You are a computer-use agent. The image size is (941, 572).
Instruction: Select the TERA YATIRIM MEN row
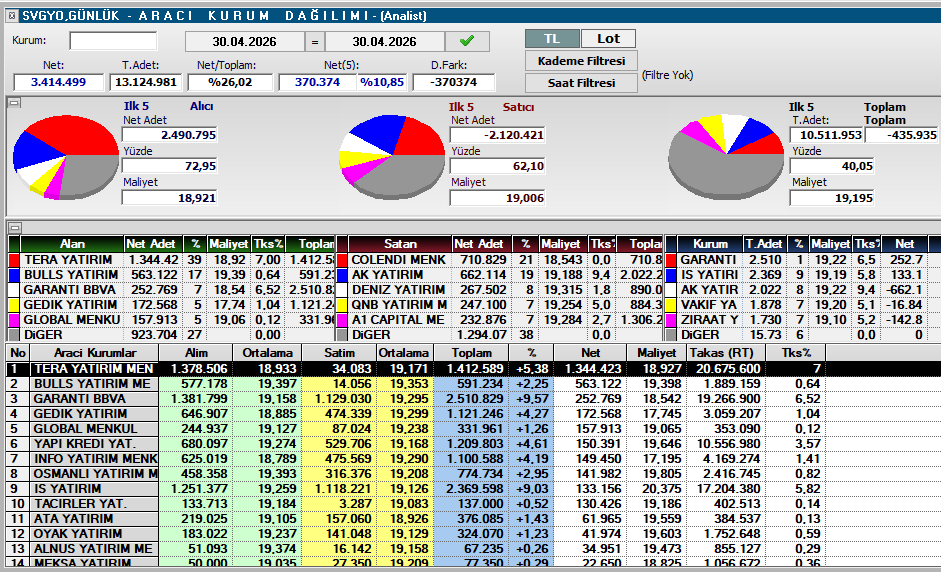(474, 369)
